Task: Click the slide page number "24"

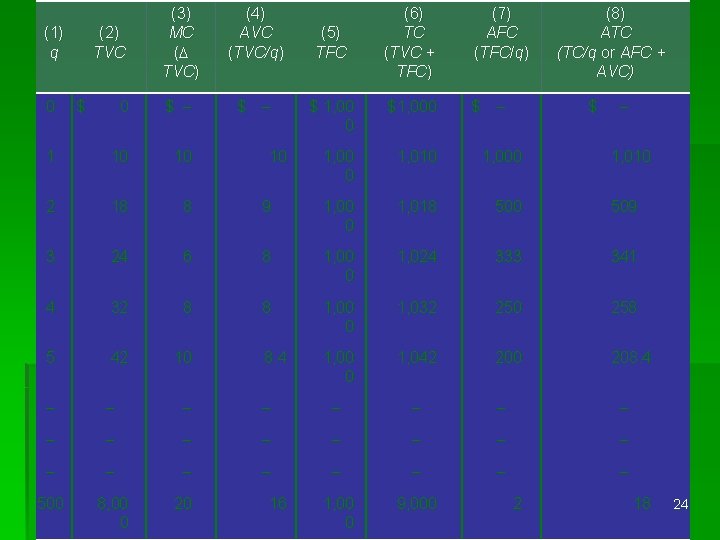Action: (681, 504)
